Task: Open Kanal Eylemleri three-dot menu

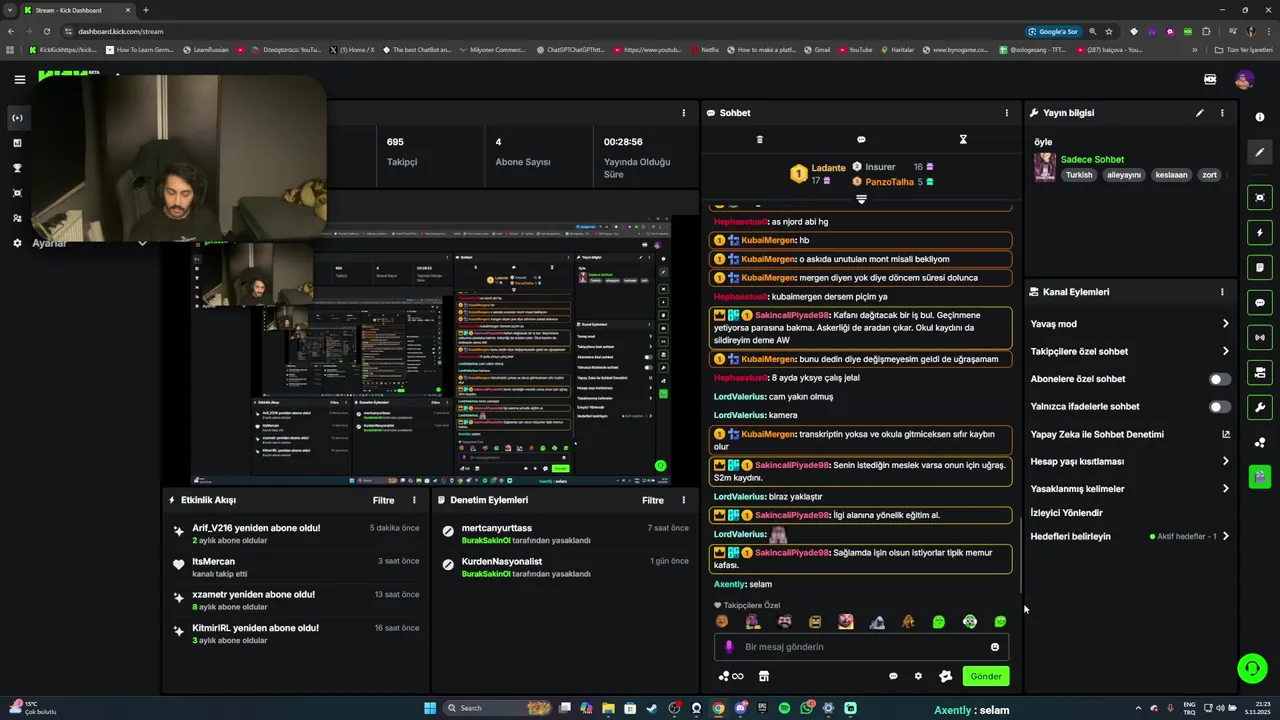Action: point(1221,292)
